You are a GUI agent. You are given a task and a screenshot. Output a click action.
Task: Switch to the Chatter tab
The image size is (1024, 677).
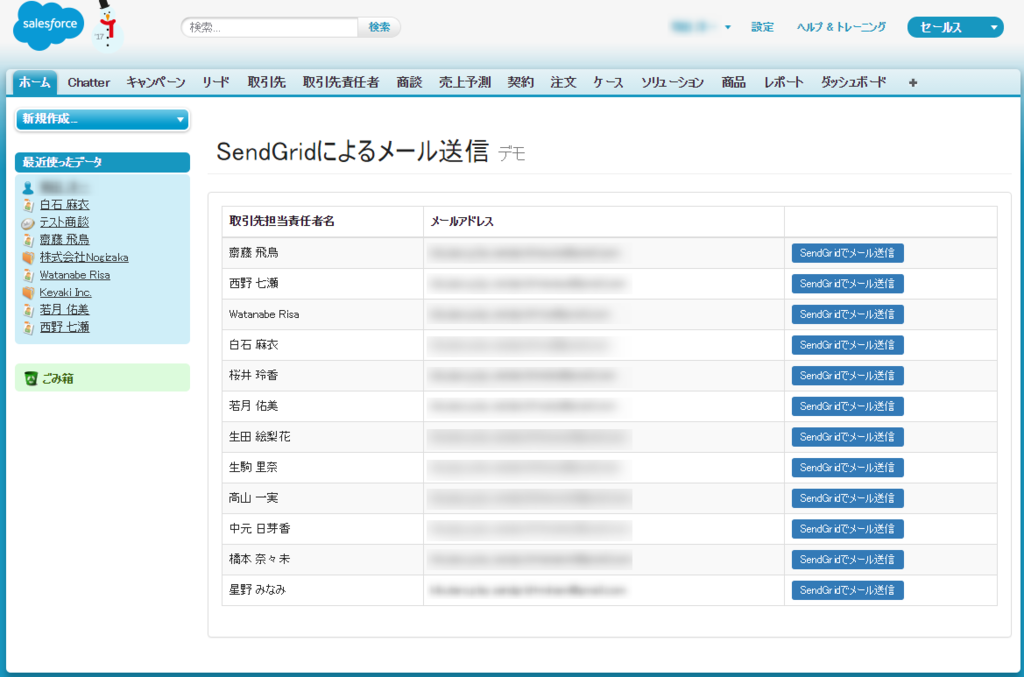[89, 82]
